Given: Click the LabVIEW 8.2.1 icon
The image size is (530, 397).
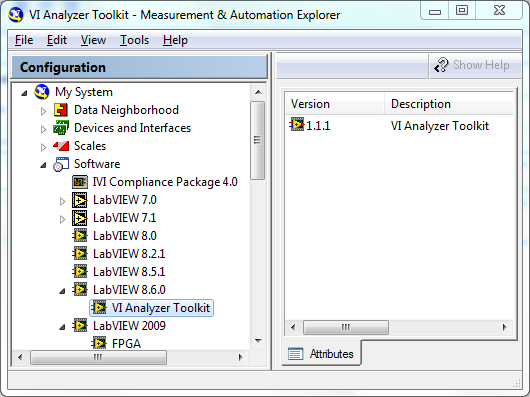Looking at the screenshot, I should [80, 253].
